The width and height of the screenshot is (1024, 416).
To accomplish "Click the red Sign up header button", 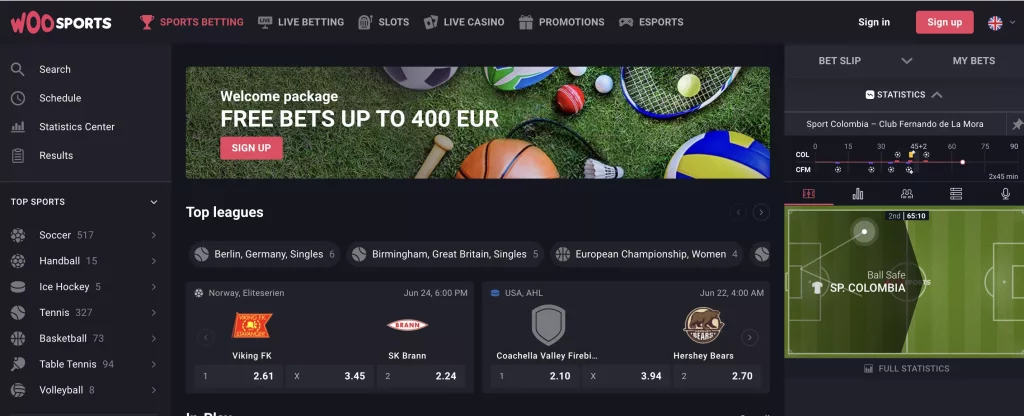I will point(944,22).
